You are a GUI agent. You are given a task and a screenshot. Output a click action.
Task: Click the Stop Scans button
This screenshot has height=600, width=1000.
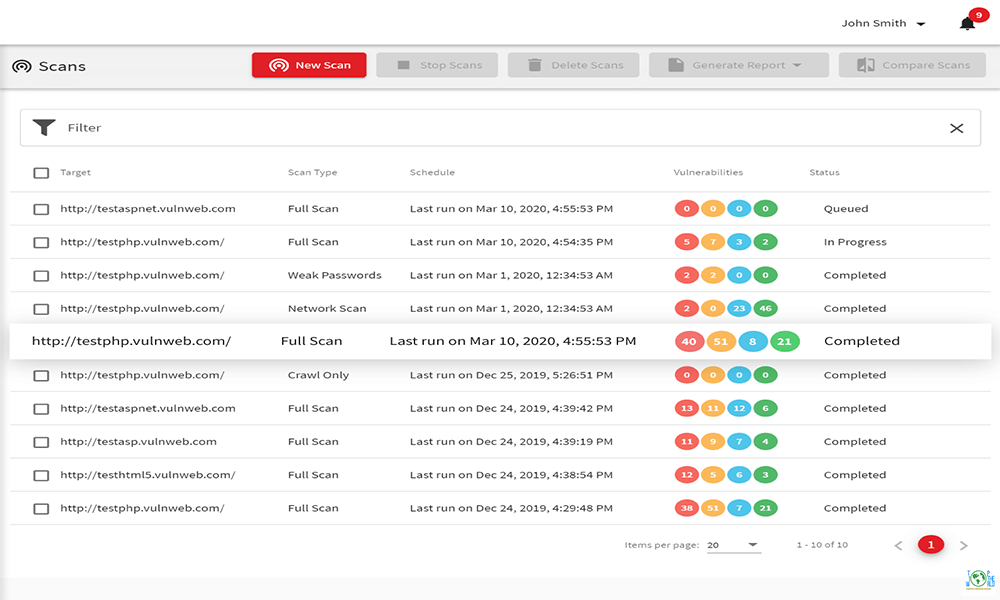(x=437, y=65)
